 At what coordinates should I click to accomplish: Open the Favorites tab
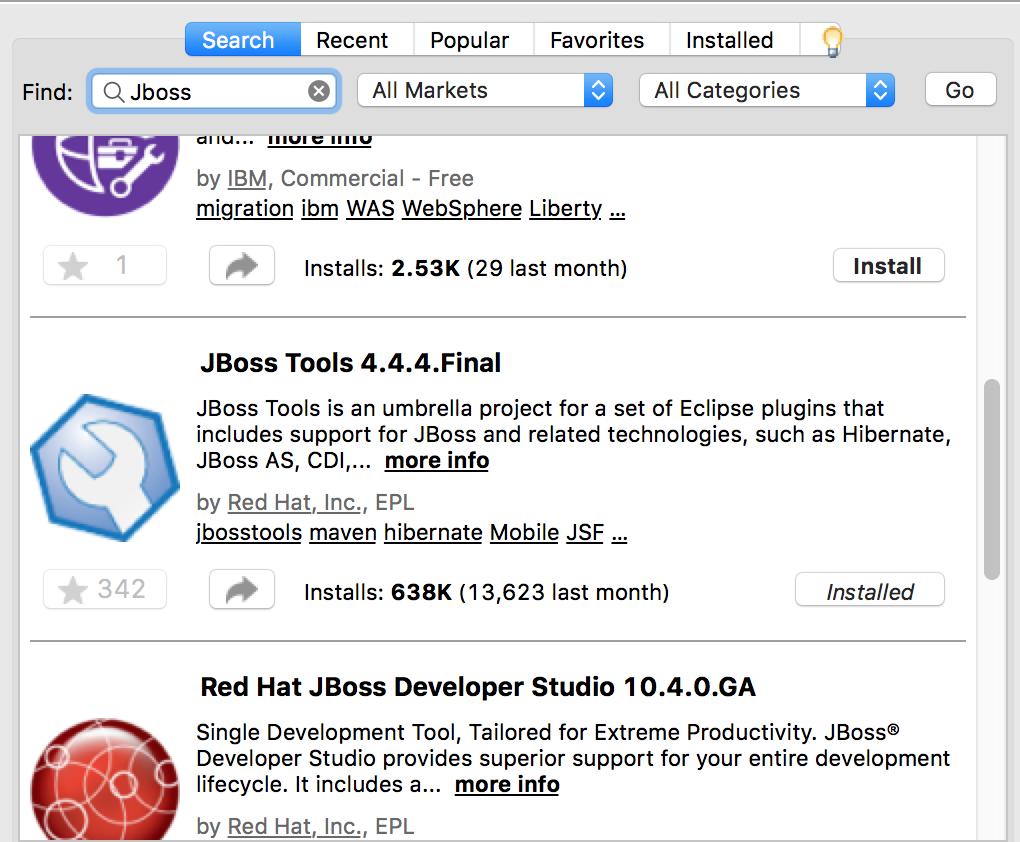coord(597,40)
